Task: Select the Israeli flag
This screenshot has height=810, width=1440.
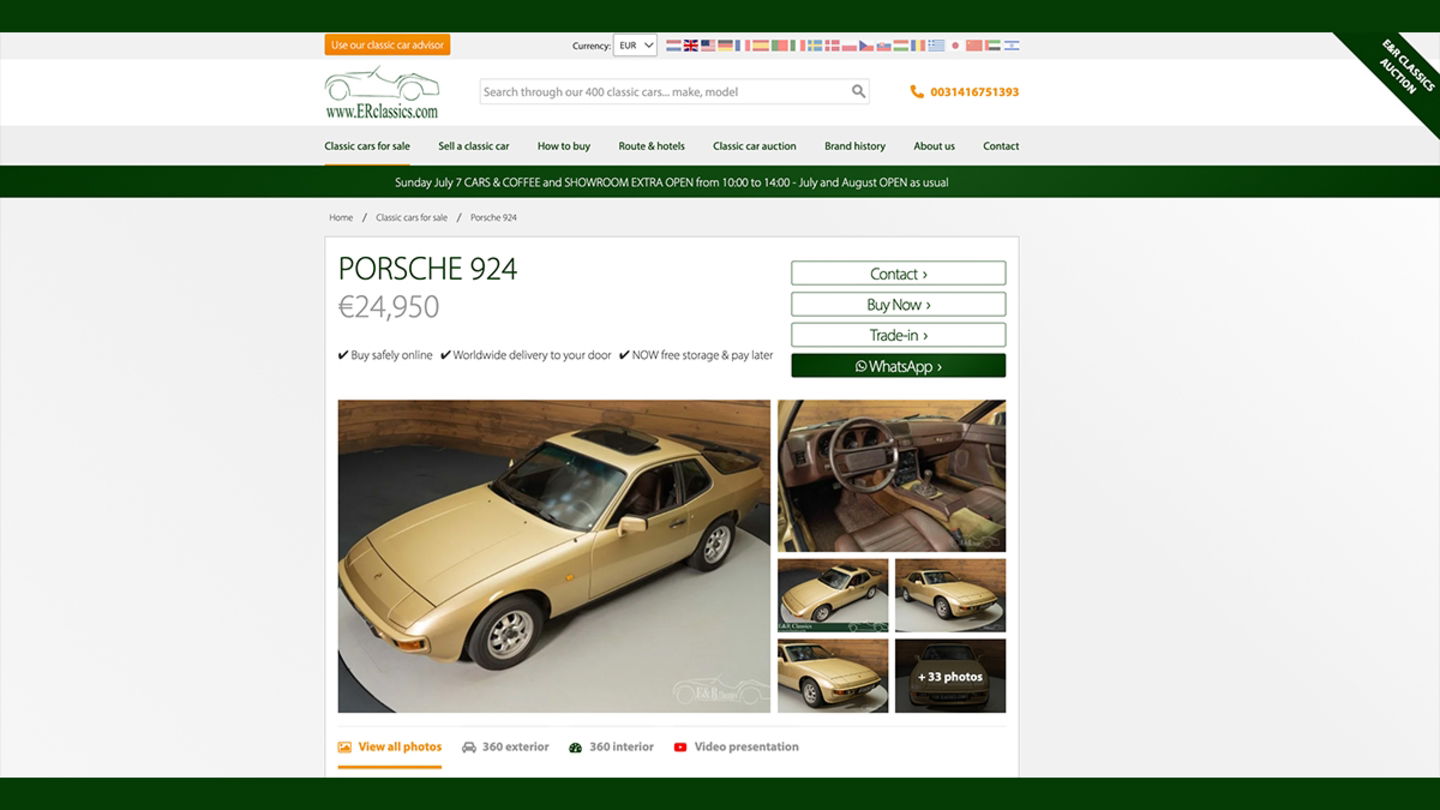Action: [x=1012, y=45]
